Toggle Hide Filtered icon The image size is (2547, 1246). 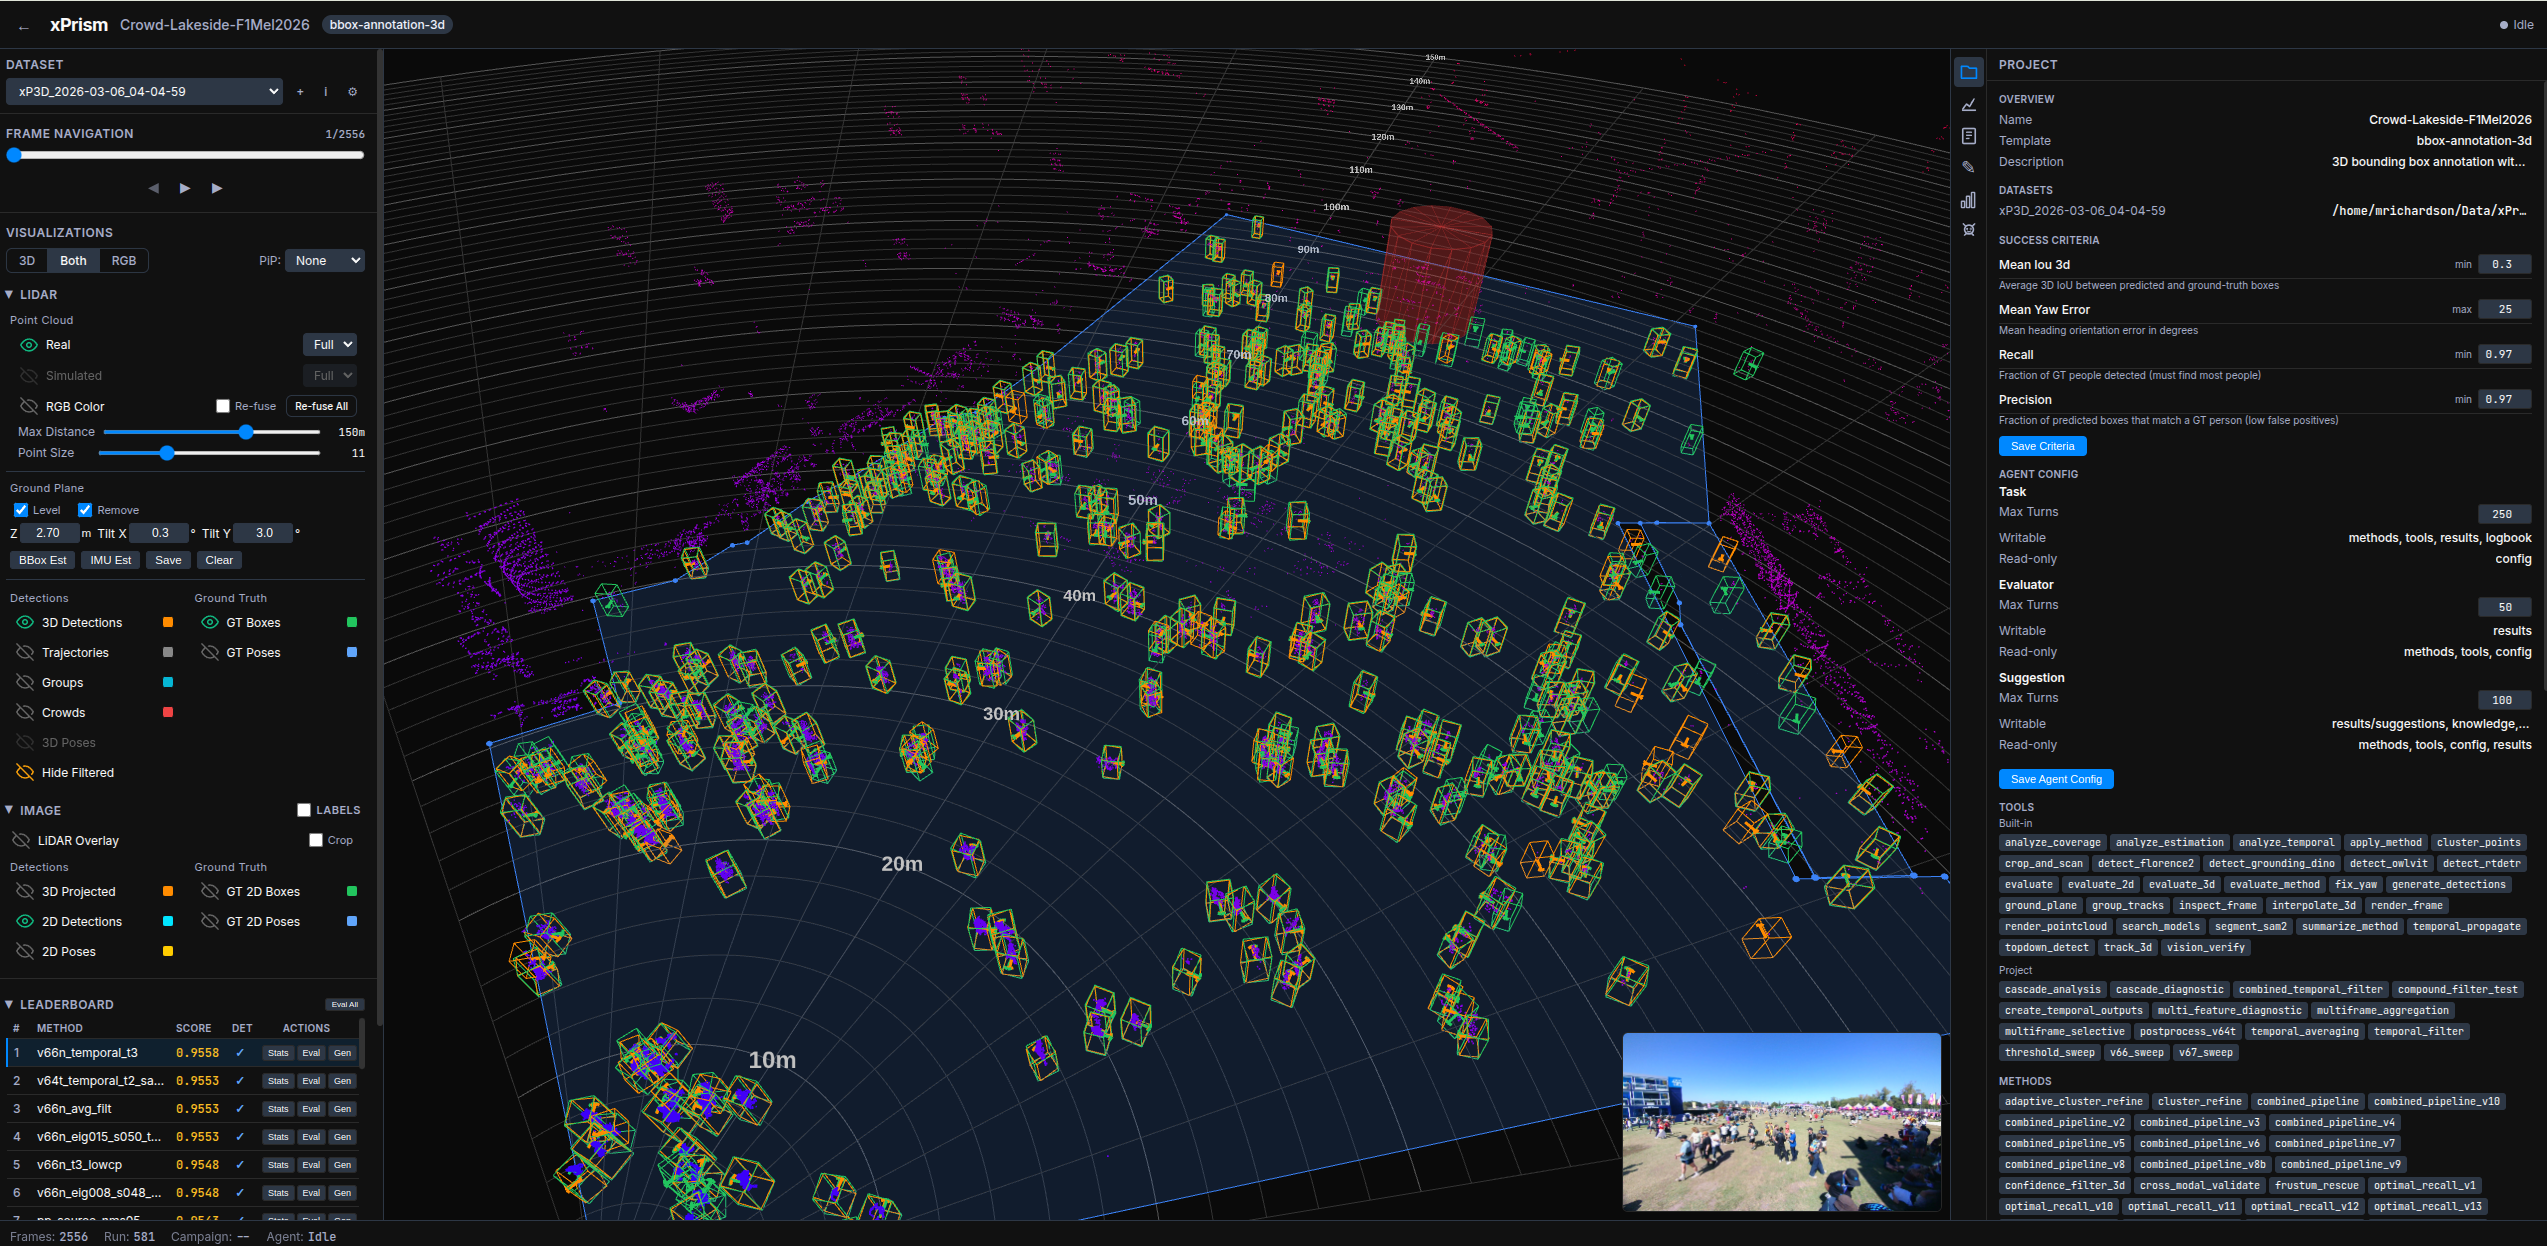(25, 773)
